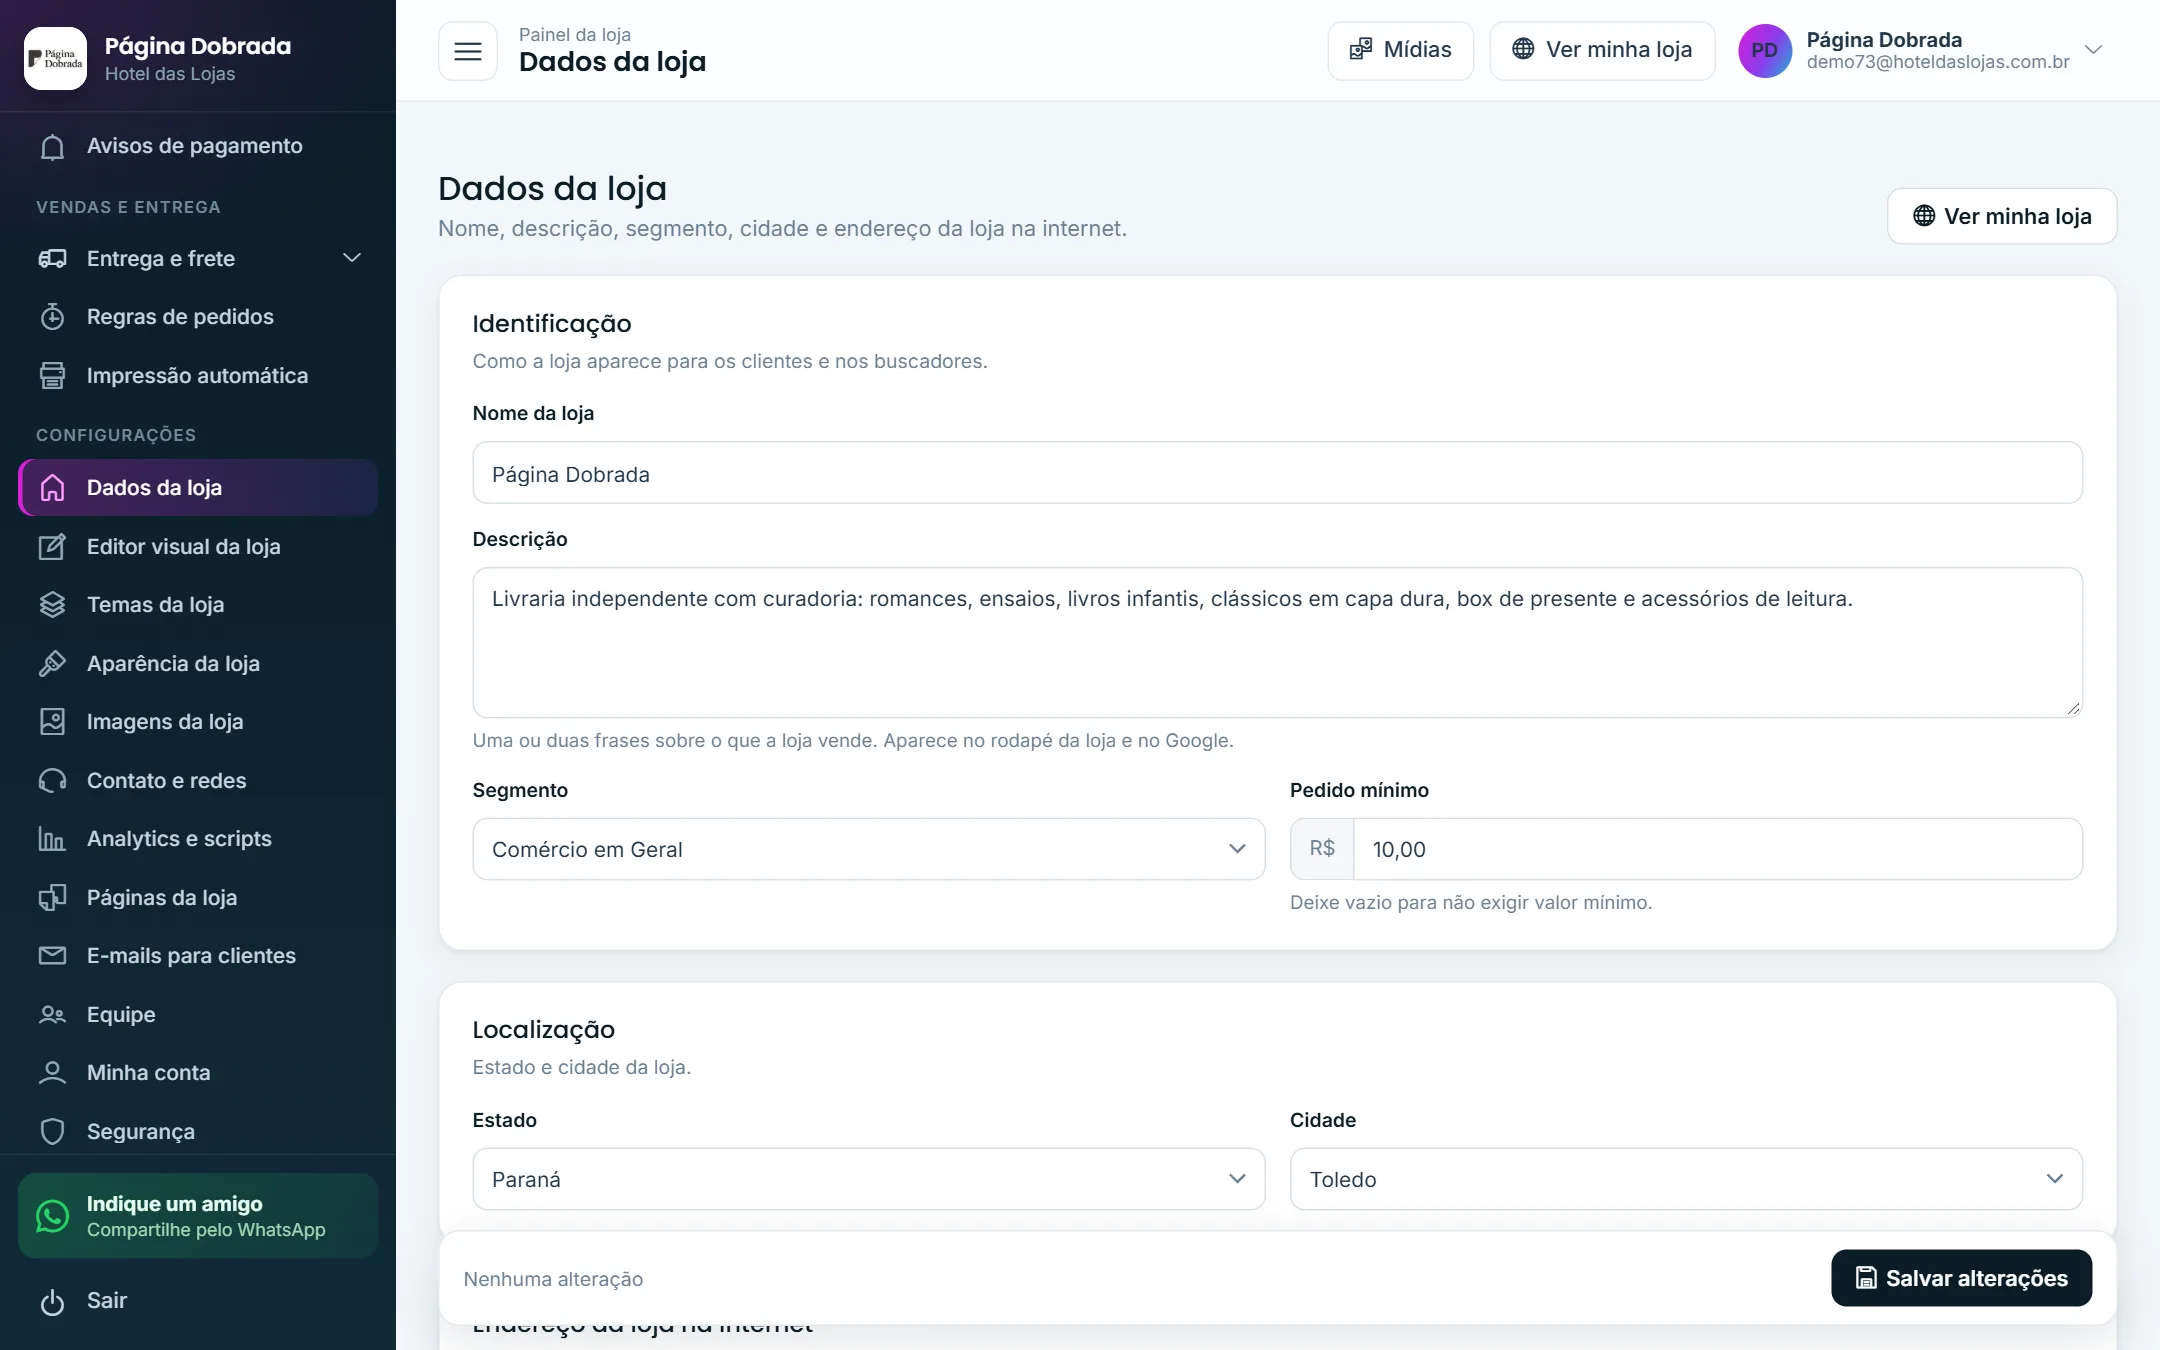Image resolution: width=2160 pixels, height=1350 pixels.
Task: Open Temas da loja menu entry
Action: (198, 605)
